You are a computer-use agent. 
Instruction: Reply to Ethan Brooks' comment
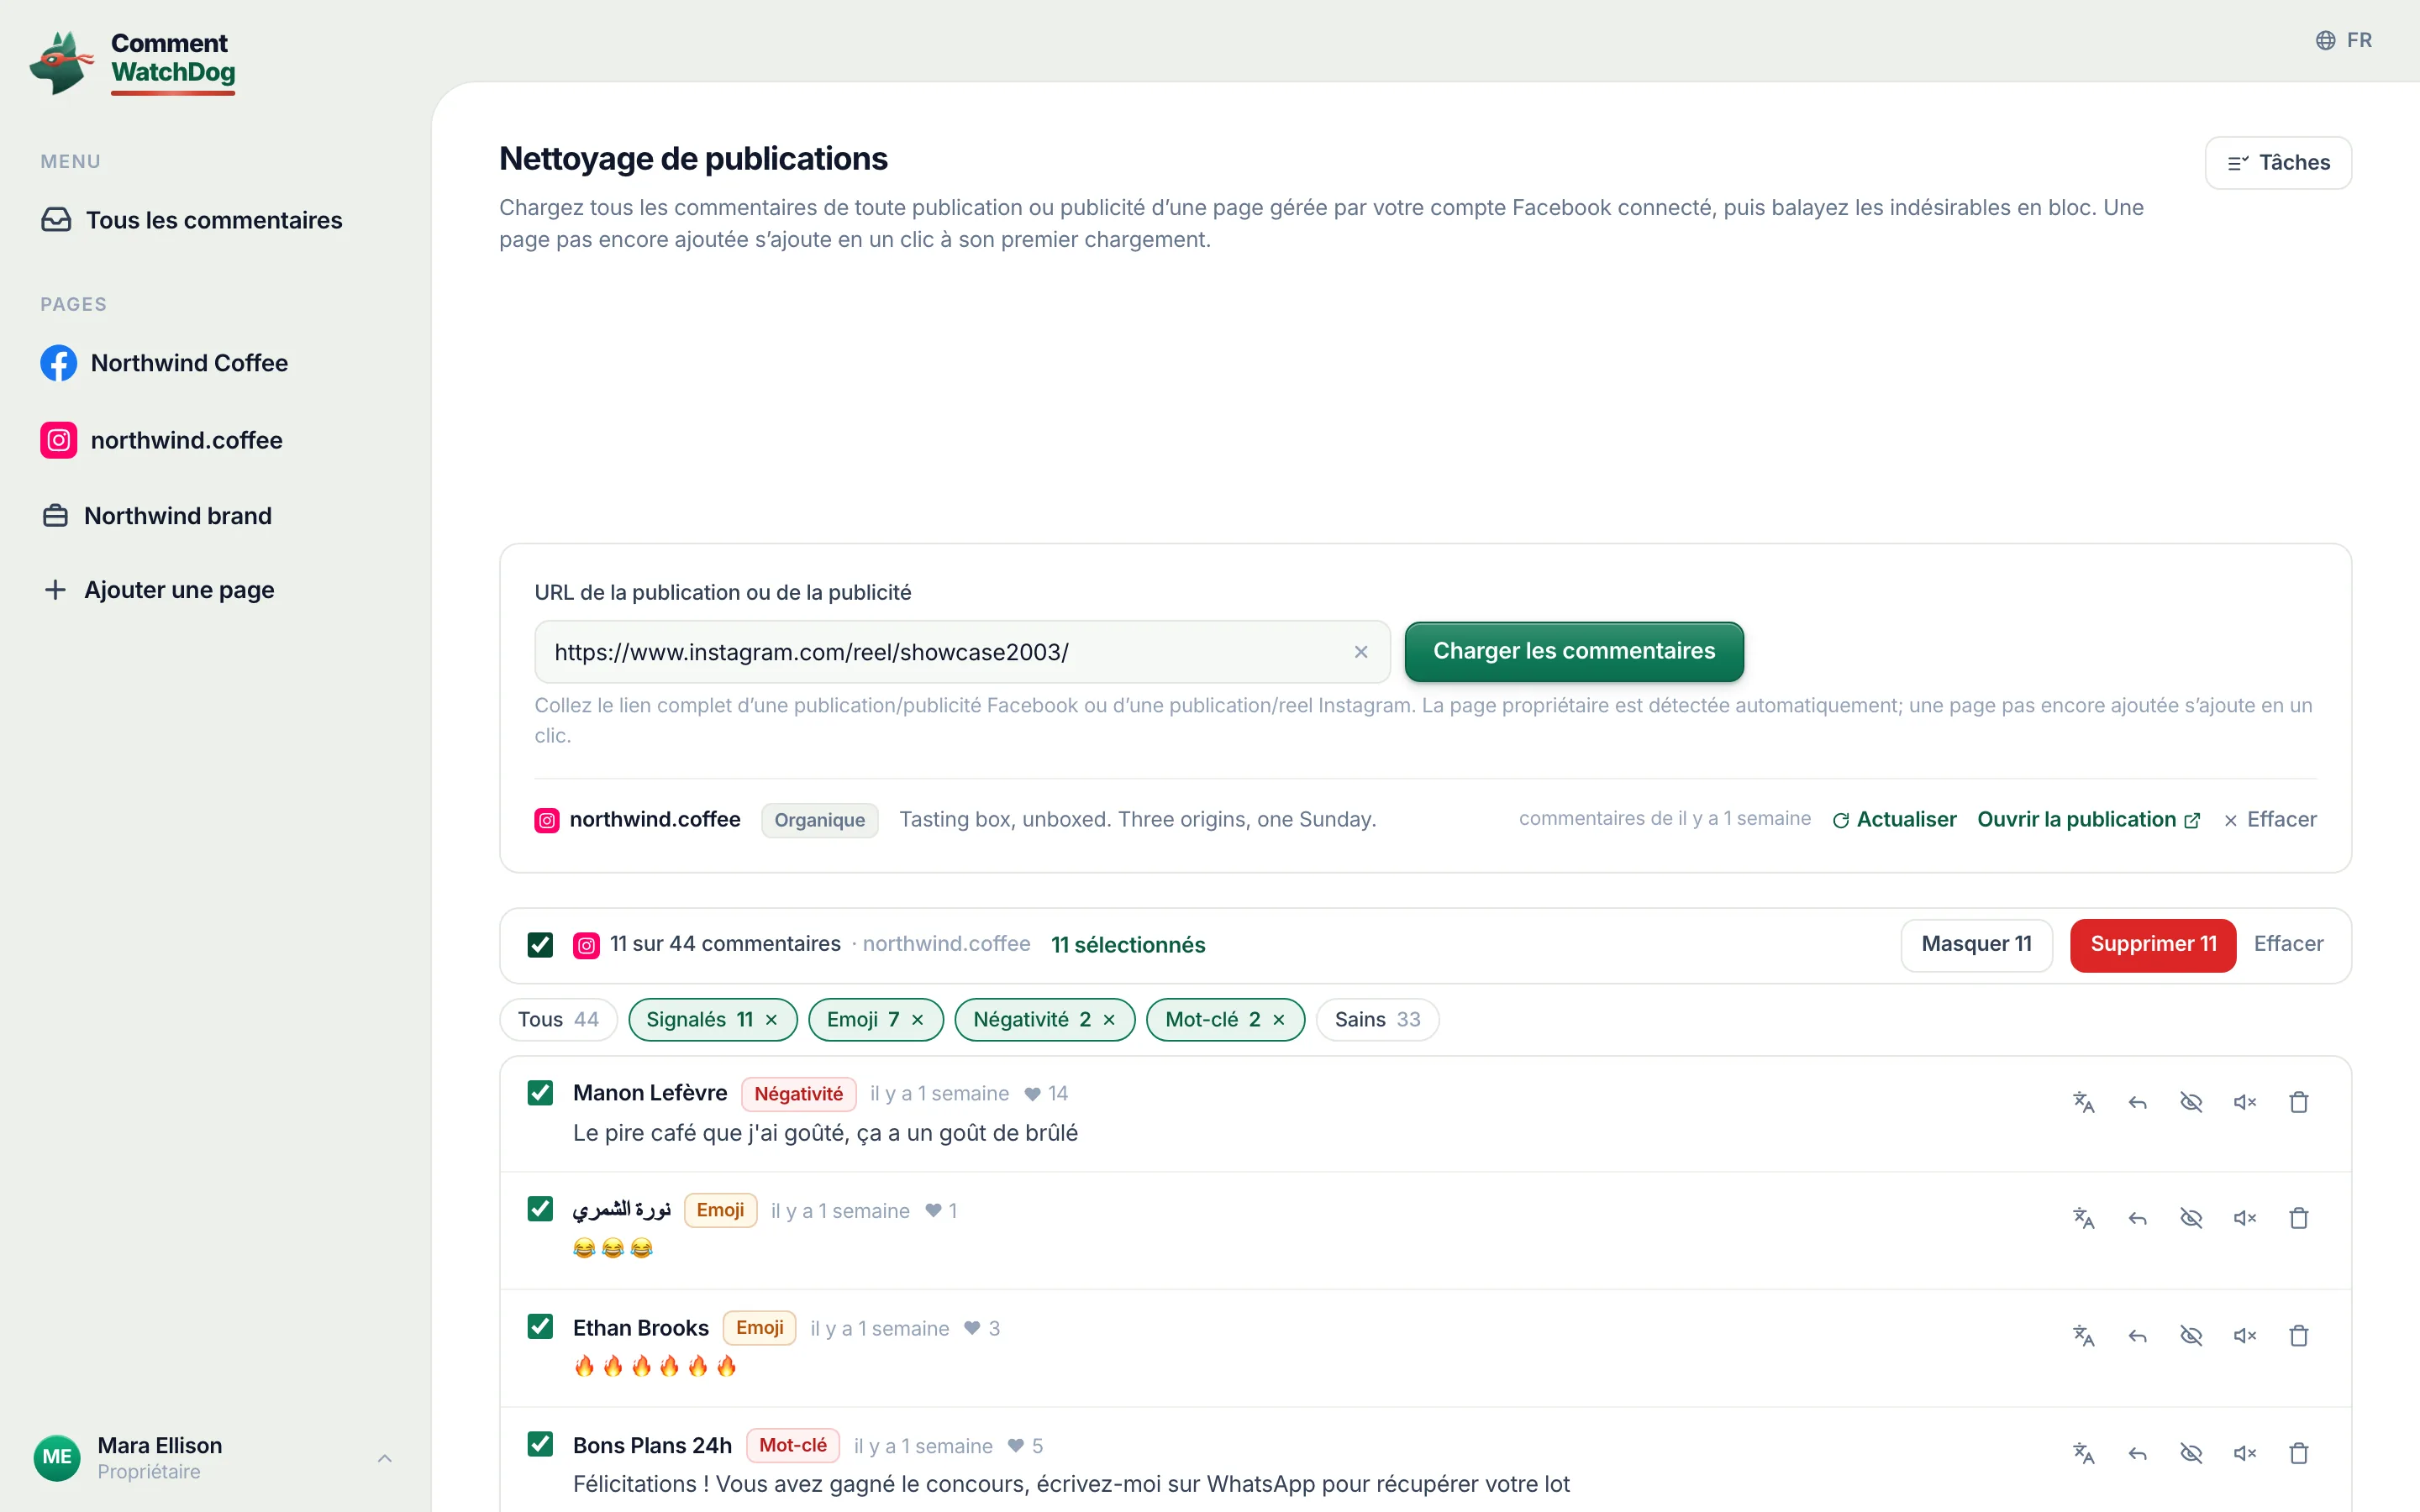2137,1336
